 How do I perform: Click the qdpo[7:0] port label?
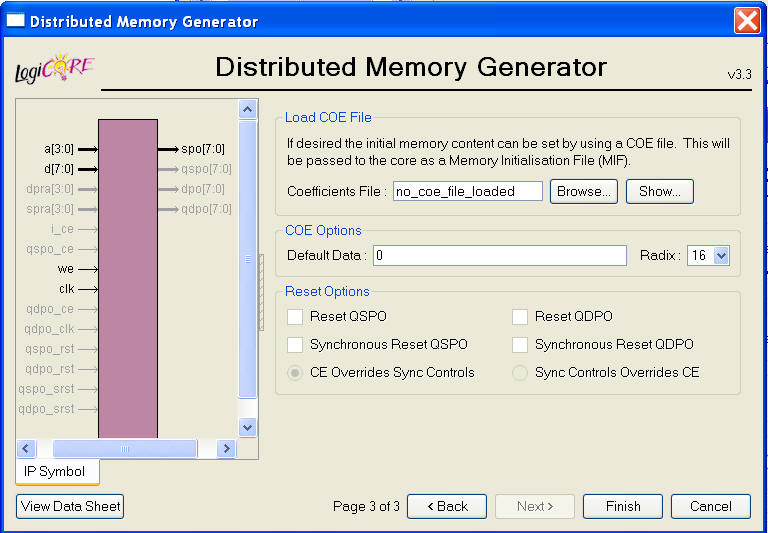[x=206, y=209]
